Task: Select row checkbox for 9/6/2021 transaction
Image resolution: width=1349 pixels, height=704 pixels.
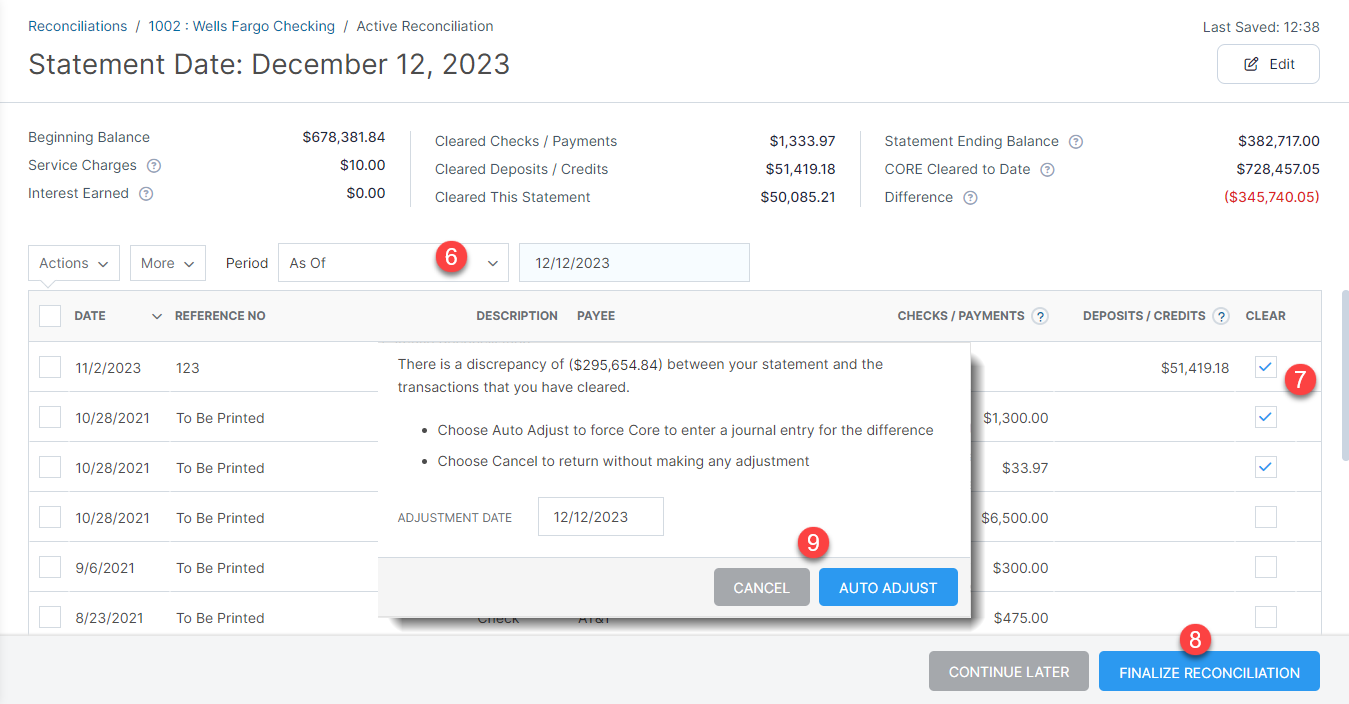Action: click(x=50, y=567)
